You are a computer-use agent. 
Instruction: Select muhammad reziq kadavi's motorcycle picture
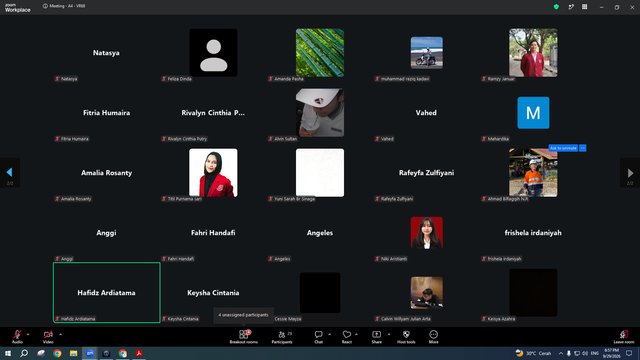click(427, 53)
